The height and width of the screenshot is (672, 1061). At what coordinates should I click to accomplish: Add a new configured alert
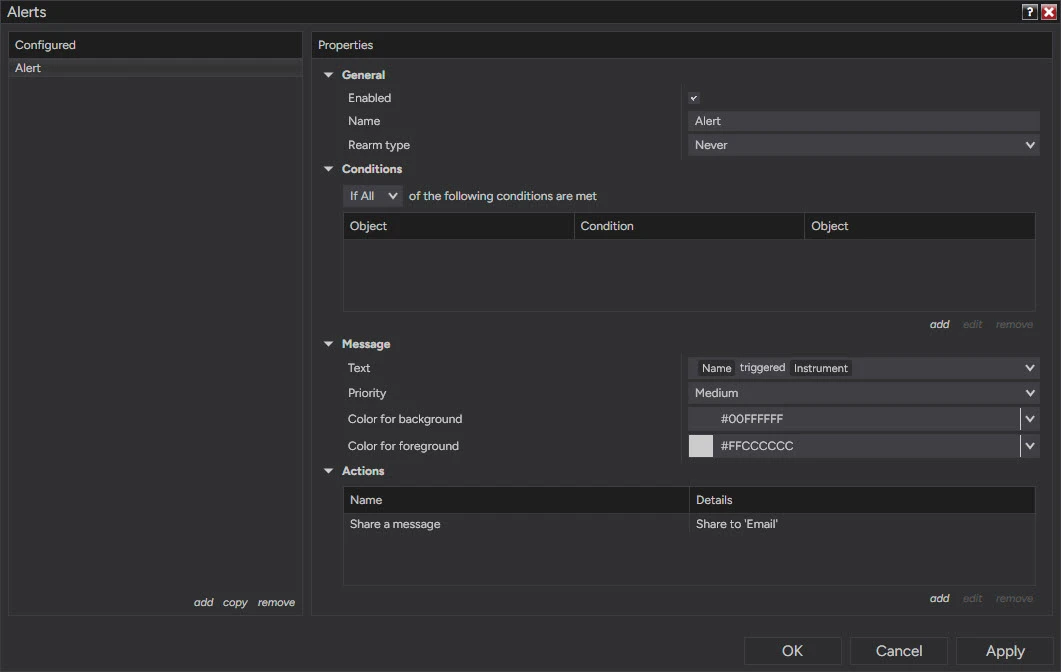[203, 602]
